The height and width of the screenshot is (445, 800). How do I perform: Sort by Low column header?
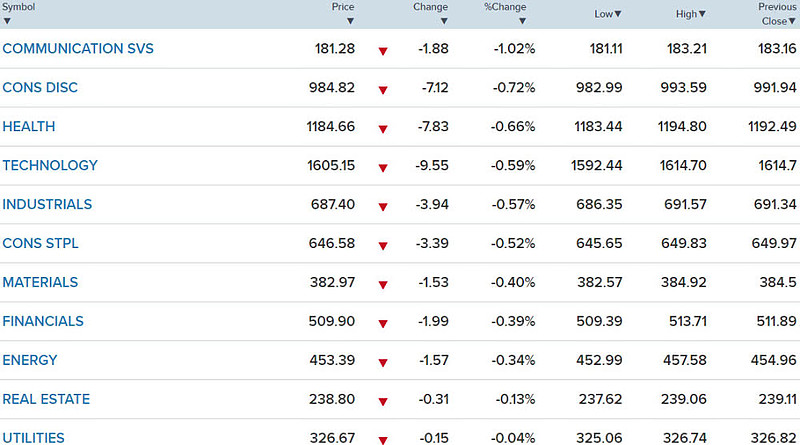[x=607, y=13]
